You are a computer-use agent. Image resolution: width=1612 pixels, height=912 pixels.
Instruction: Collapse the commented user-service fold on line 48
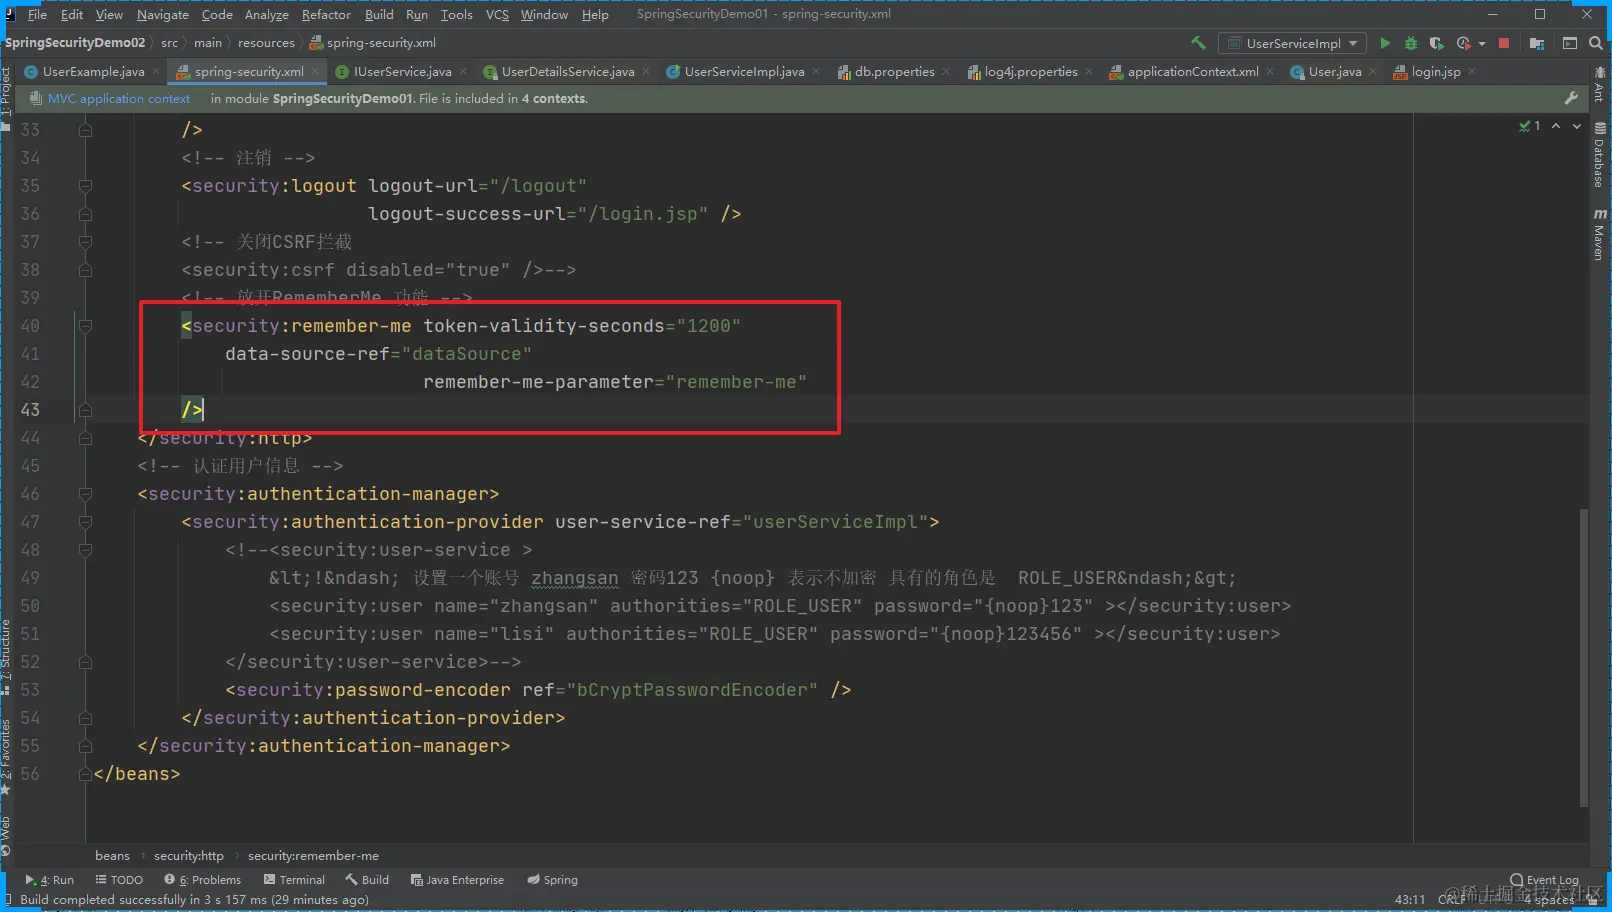pyautogui.click(x=85, y=550)
